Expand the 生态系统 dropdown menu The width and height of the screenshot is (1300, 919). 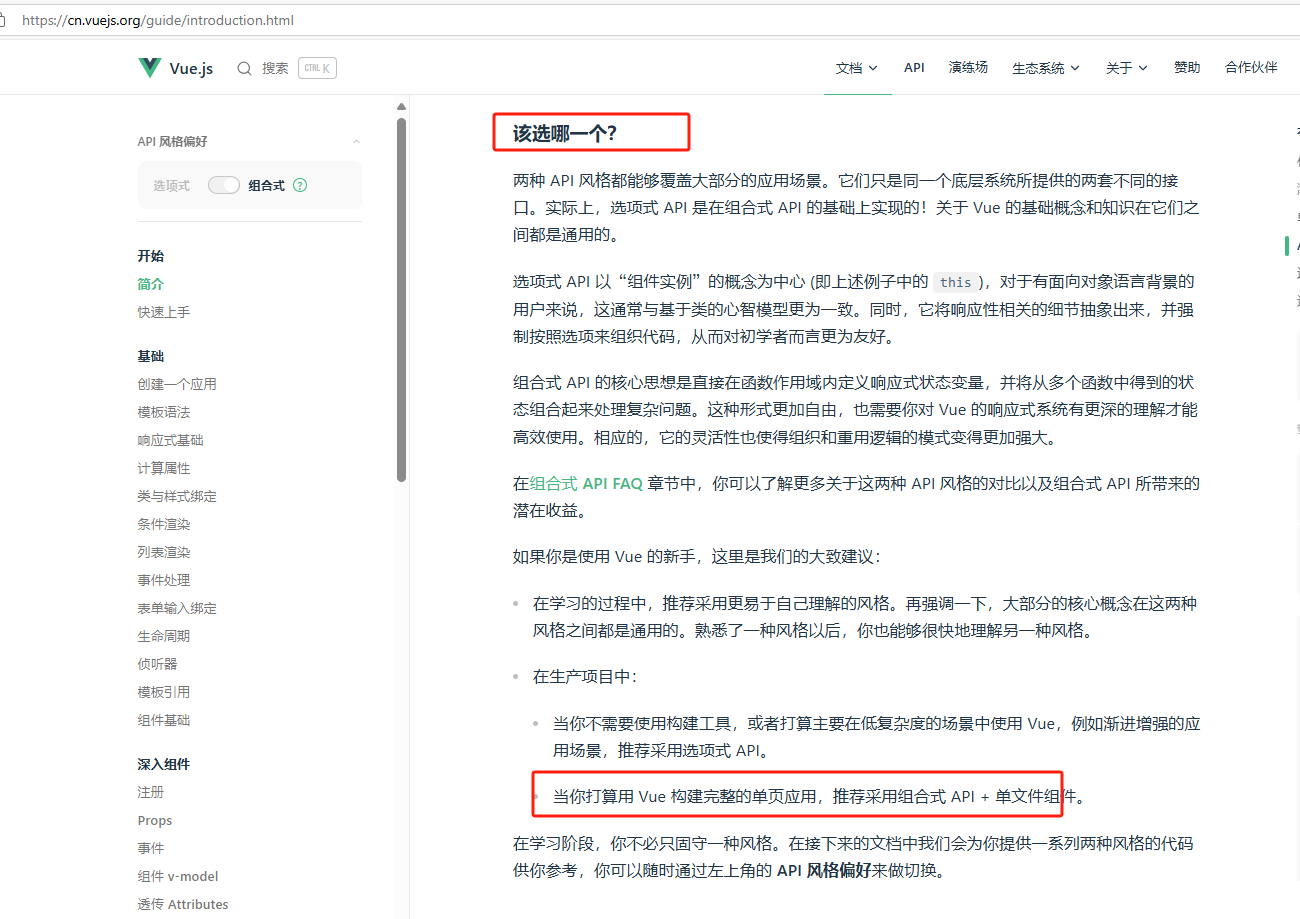tap(1044, 68)
